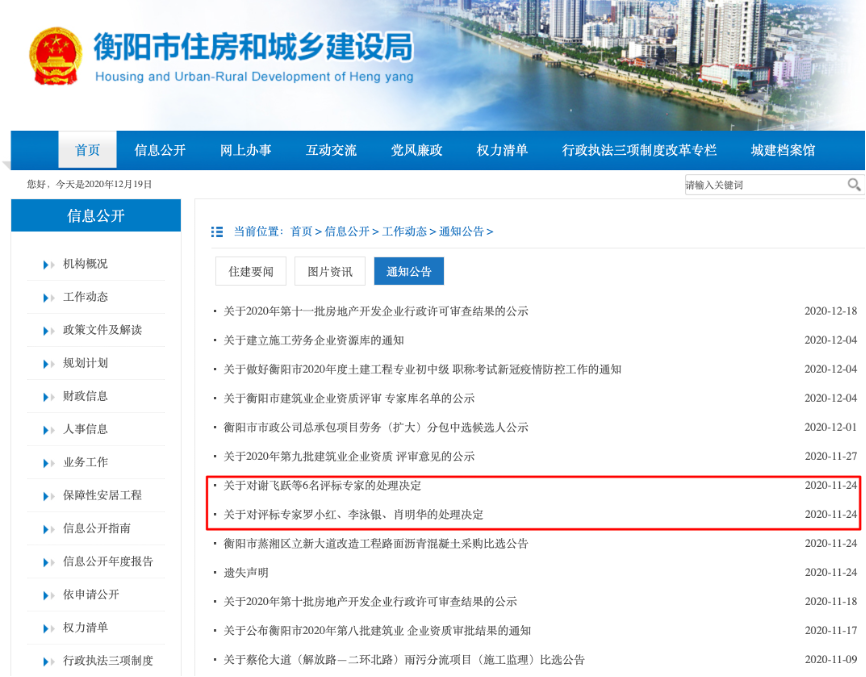Click the arrow icon beside 人事信息
This screenshot has width=866, height=677.
coord(48,430)
